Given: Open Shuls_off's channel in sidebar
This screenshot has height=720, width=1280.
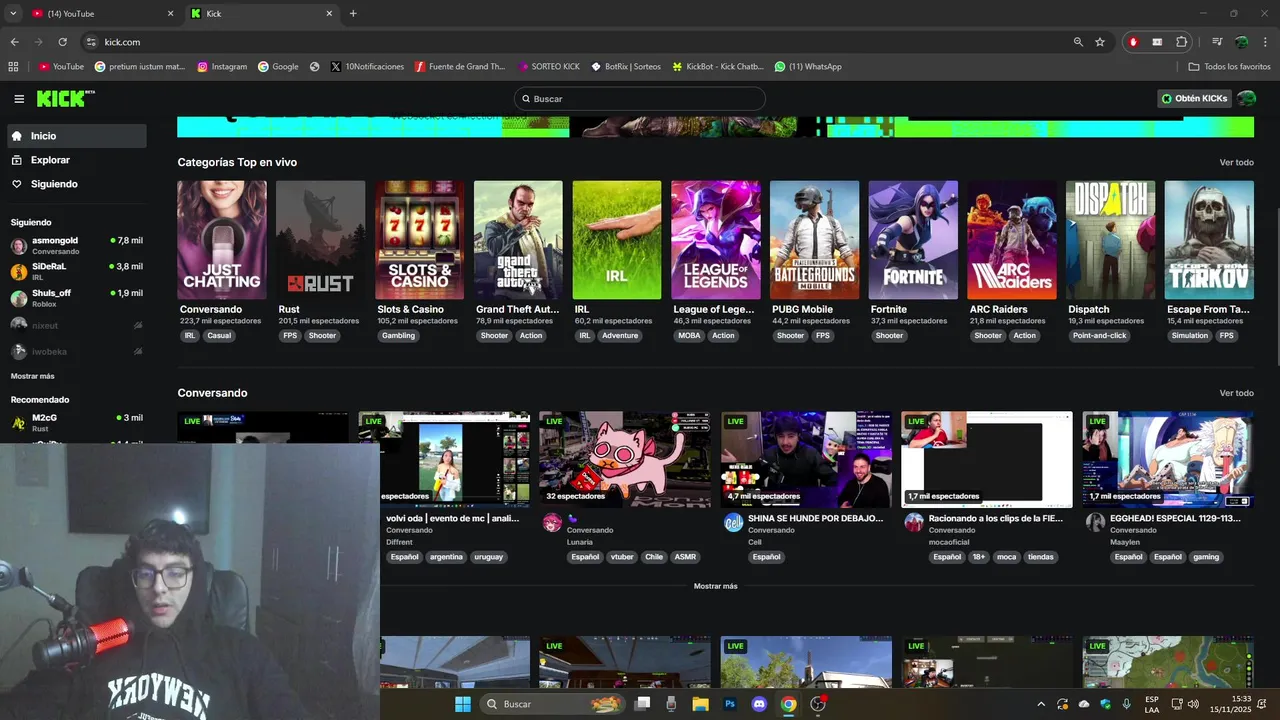Looking at the screenshot, I should (x=77, y=298).
